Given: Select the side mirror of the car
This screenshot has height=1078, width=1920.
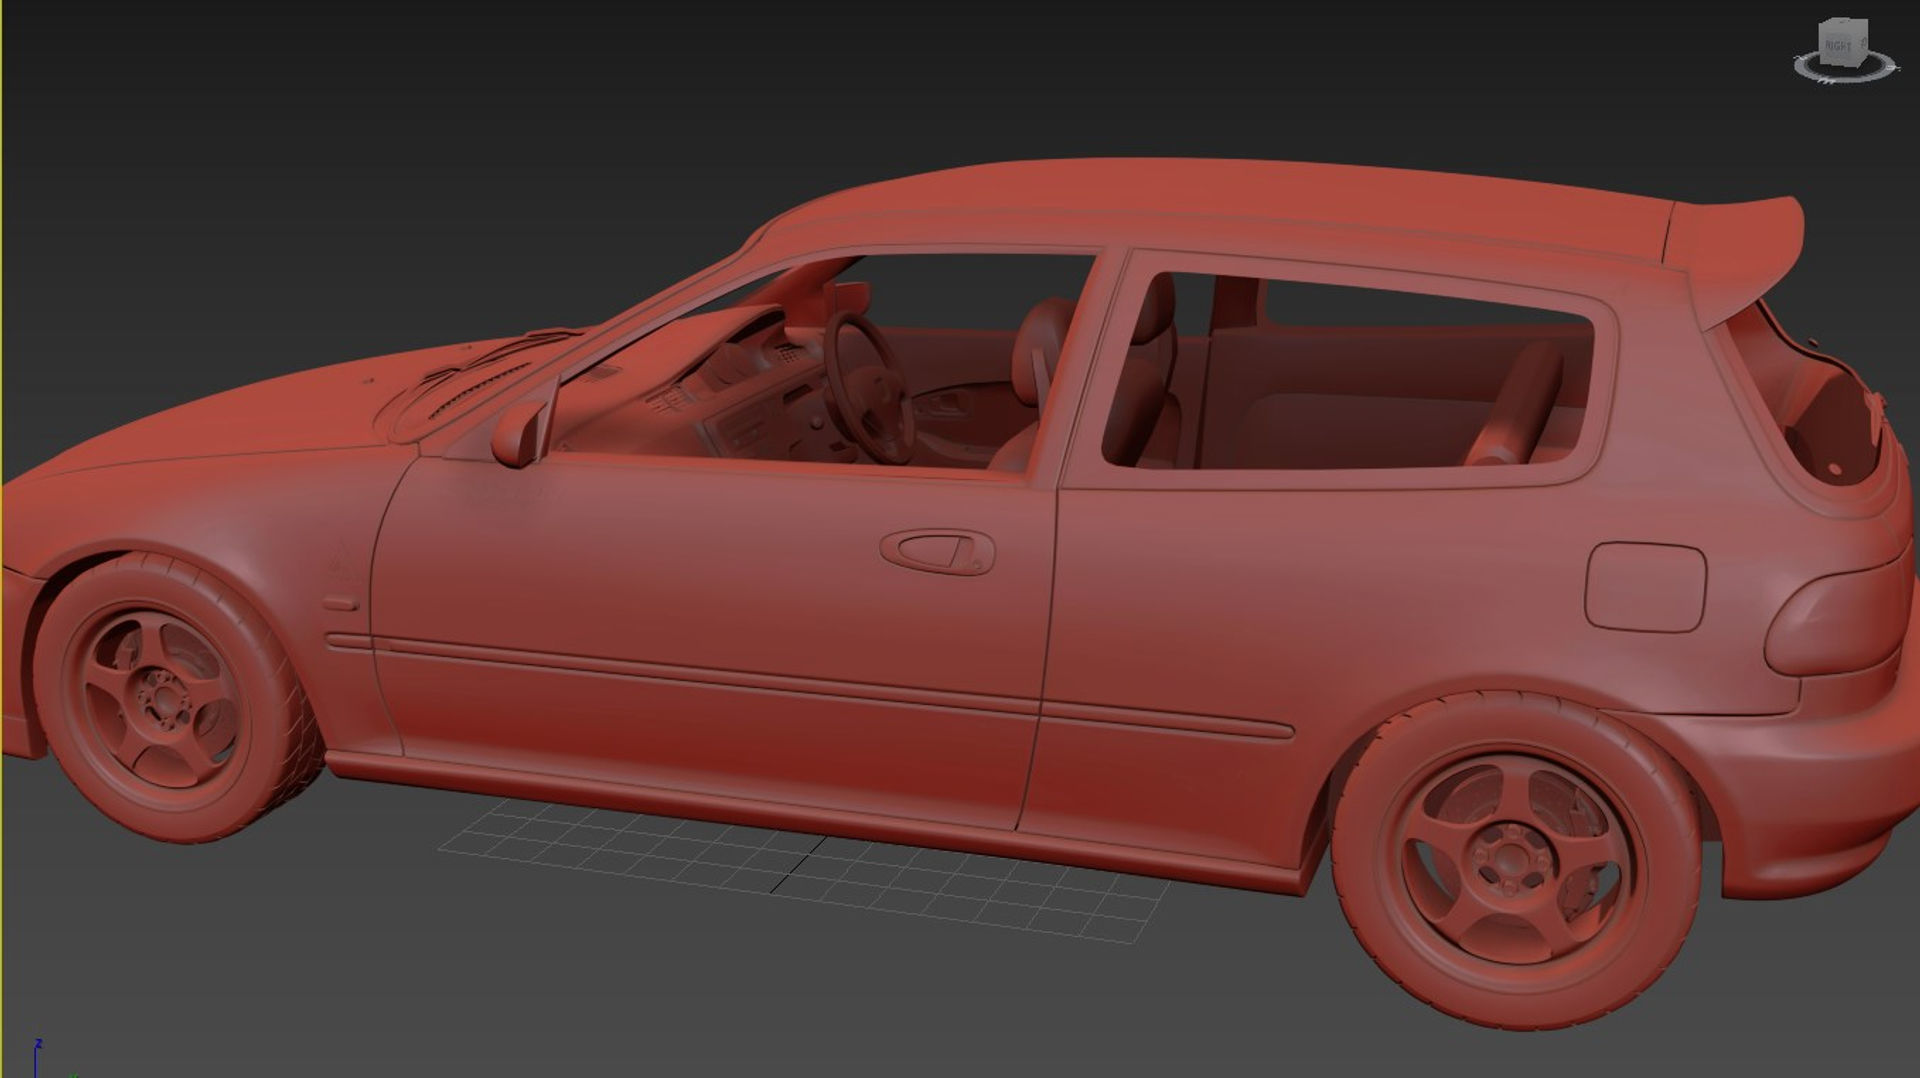Looking at the screenshot, I should click(x=518, y=432).
